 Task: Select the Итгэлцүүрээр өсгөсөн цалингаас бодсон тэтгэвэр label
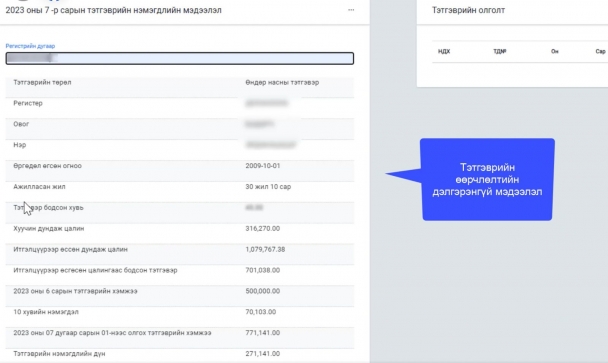(x=95, y=271)
